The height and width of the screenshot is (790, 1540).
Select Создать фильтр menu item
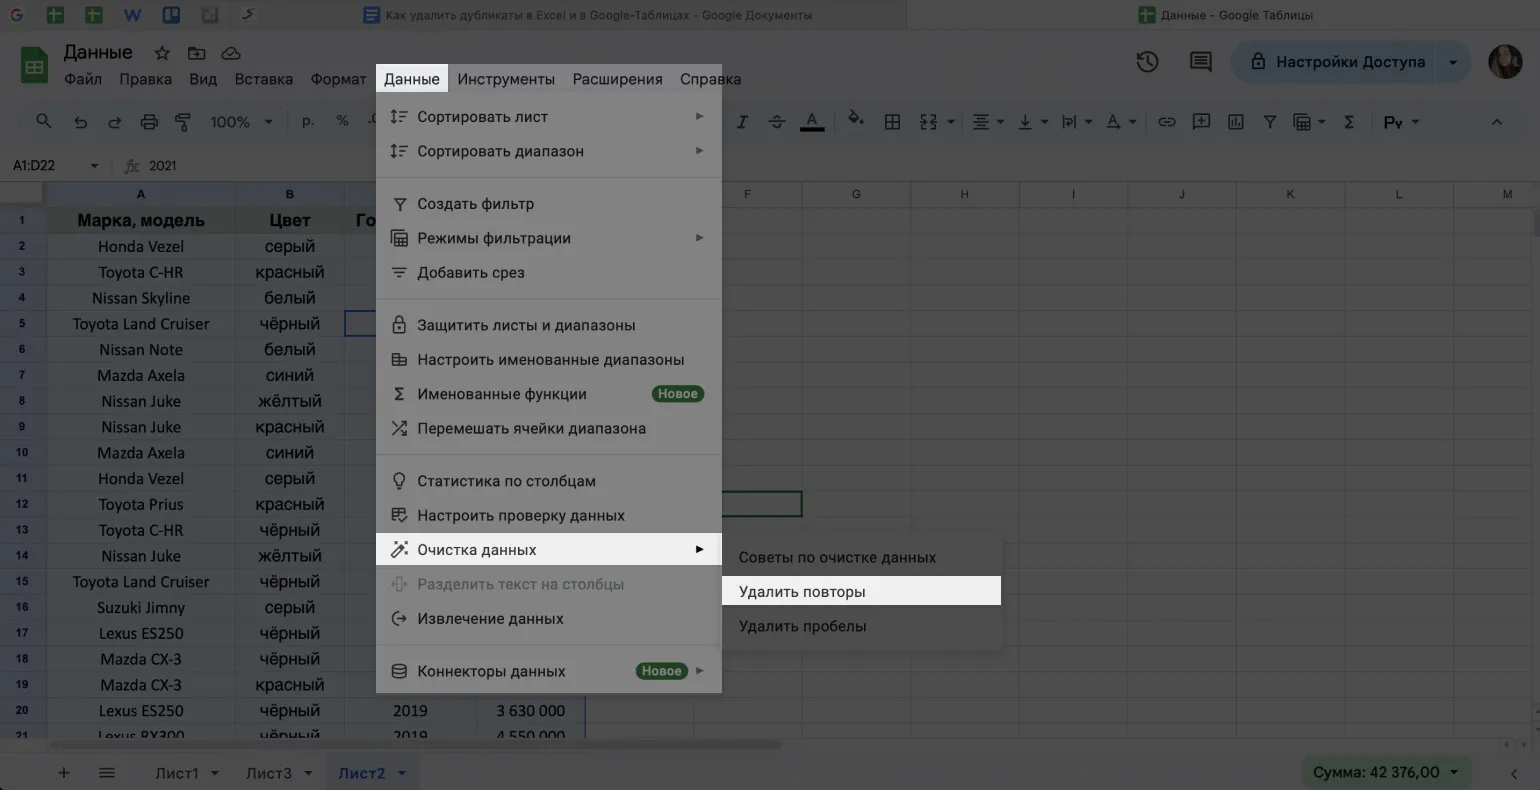point(475,204)
